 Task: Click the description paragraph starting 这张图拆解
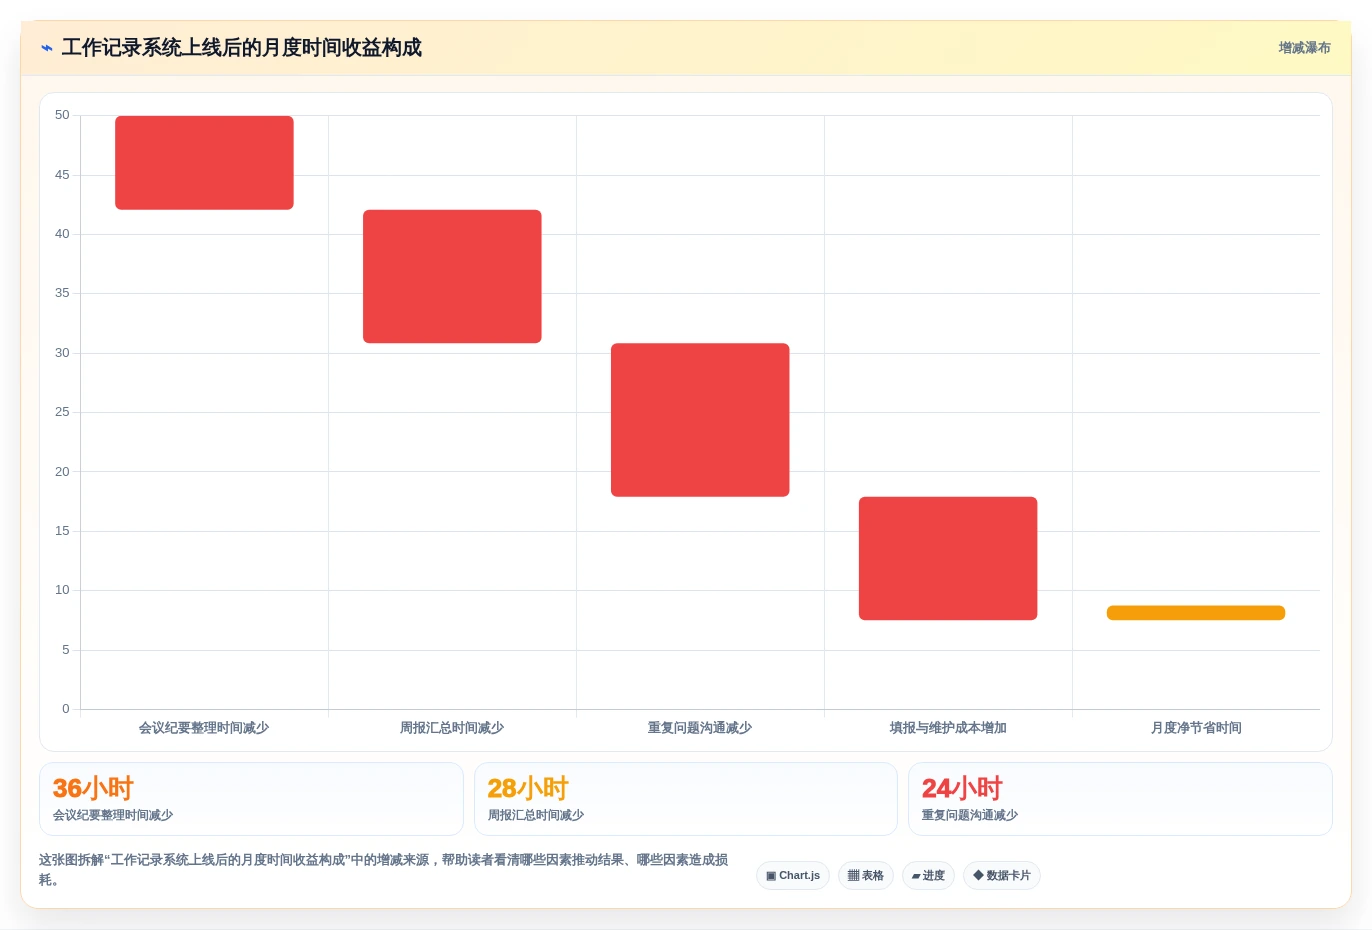pos(384,870)
